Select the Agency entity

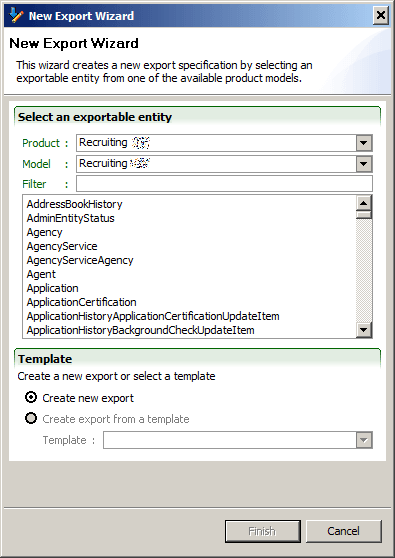point(44,232)
